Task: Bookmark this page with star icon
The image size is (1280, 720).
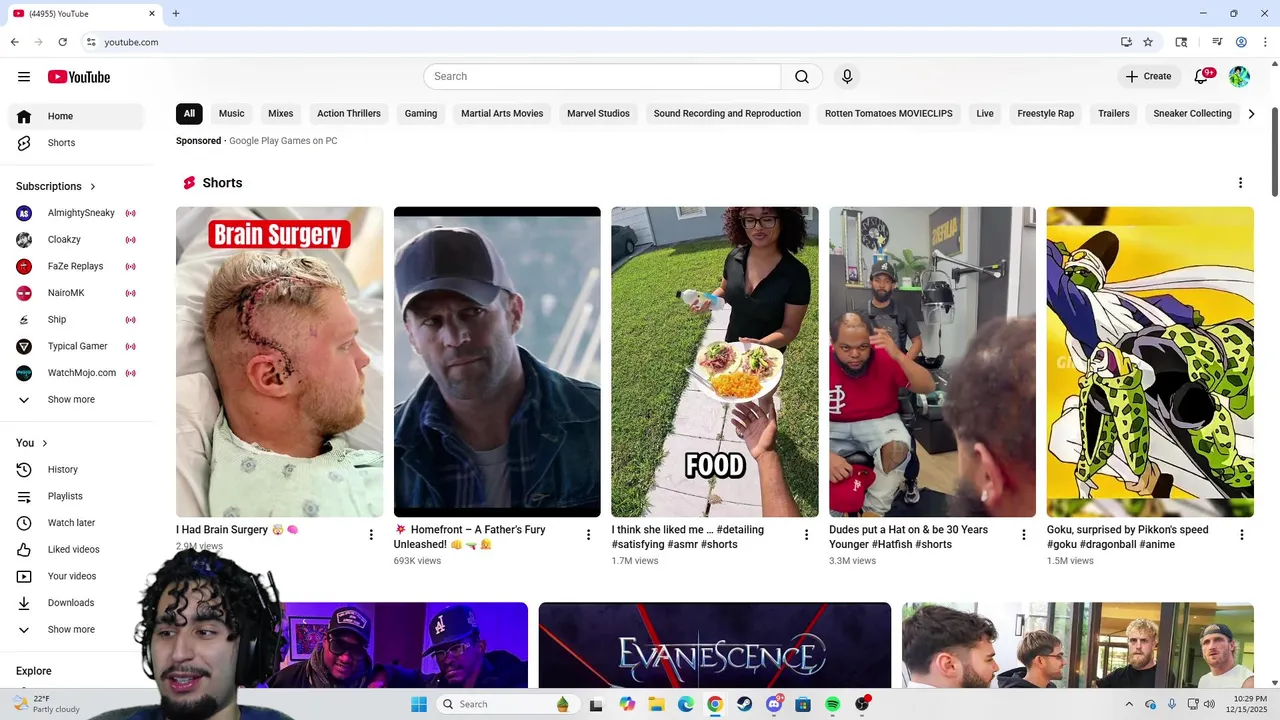Action: (1148, 42)
